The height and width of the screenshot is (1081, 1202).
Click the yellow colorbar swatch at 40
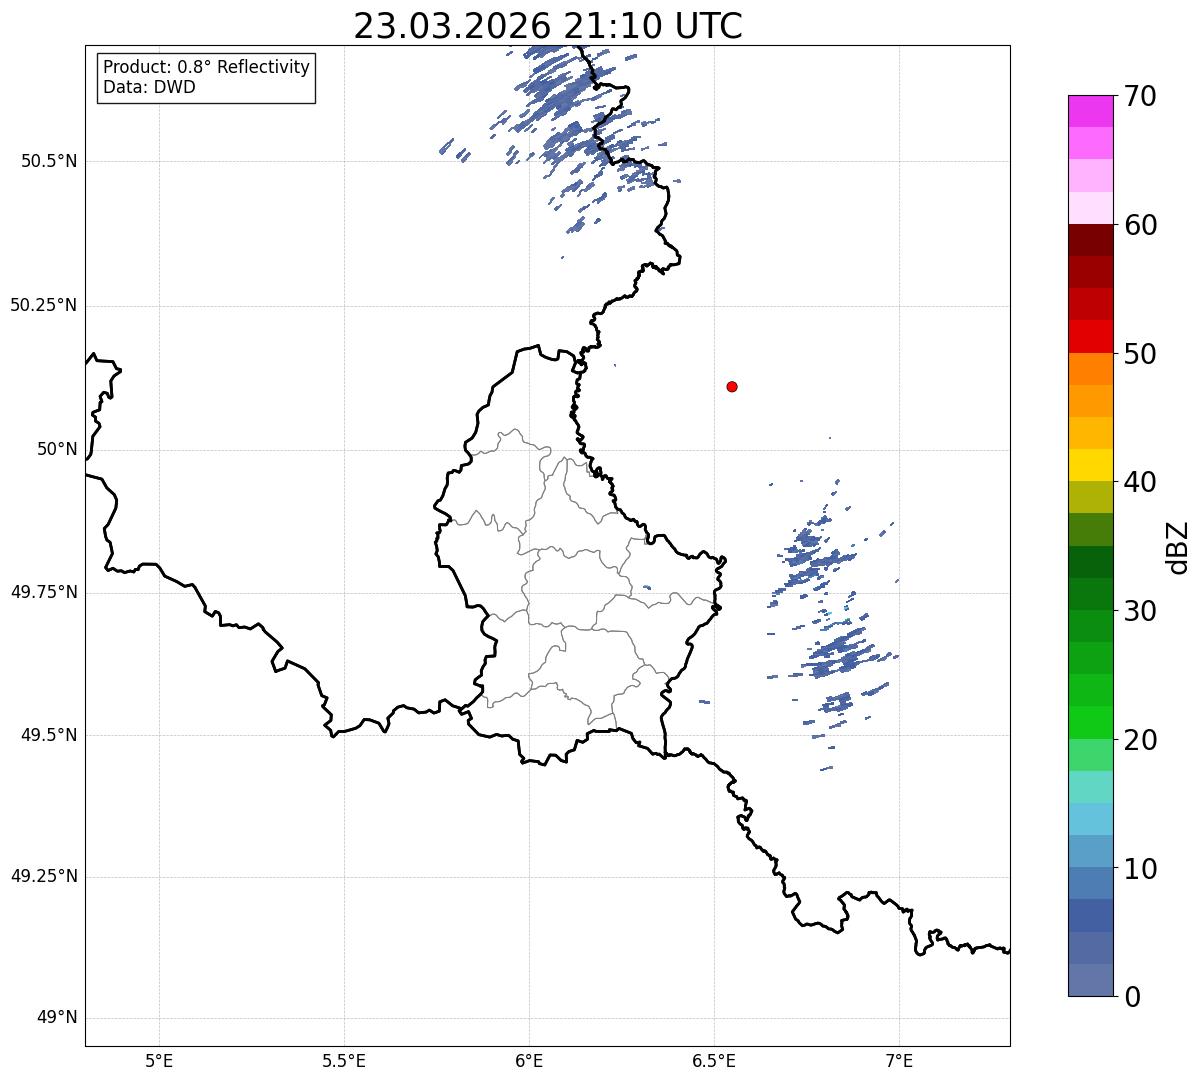click(1091, 465)
